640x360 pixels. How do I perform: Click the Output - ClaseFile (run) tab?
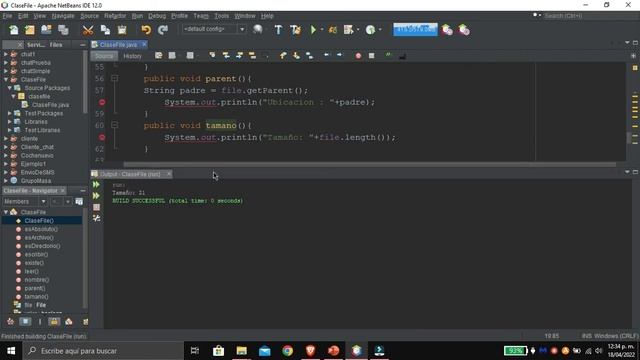[130, 174]
